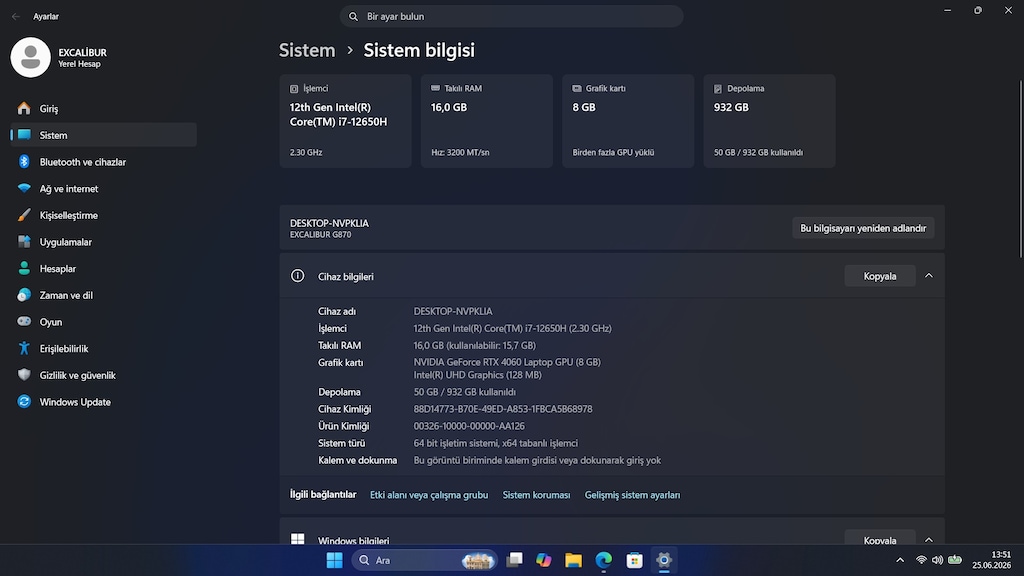Click the Giriş home icon in sidebar

pyautogui.click(x=24, y=108)
